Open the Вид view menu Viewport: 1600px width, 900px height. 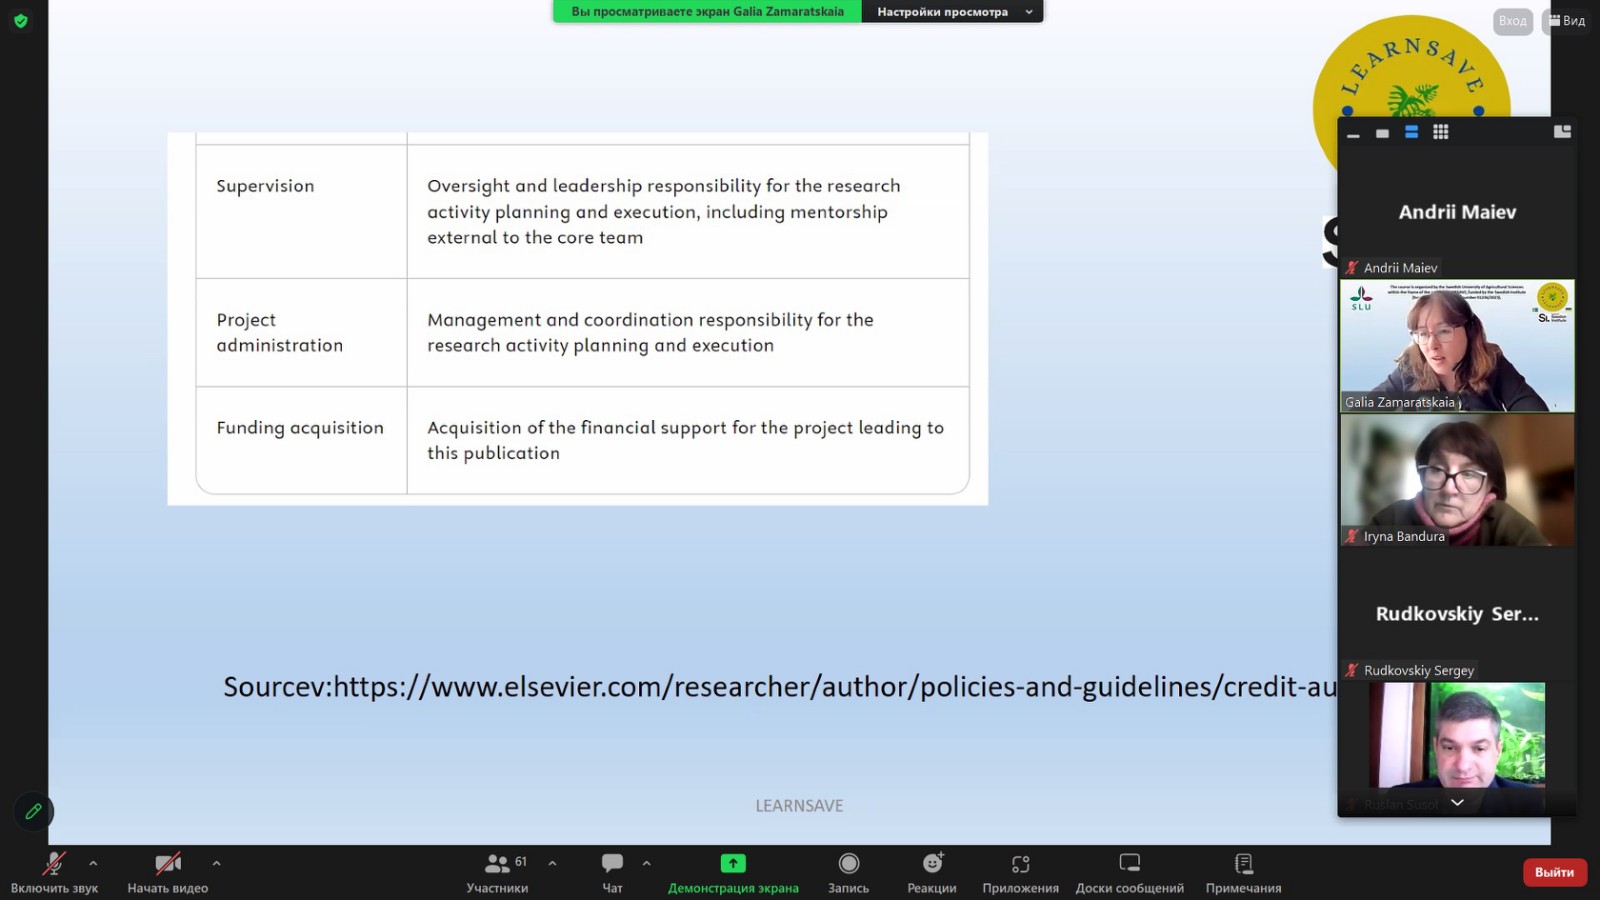[x=1567, y=21]
